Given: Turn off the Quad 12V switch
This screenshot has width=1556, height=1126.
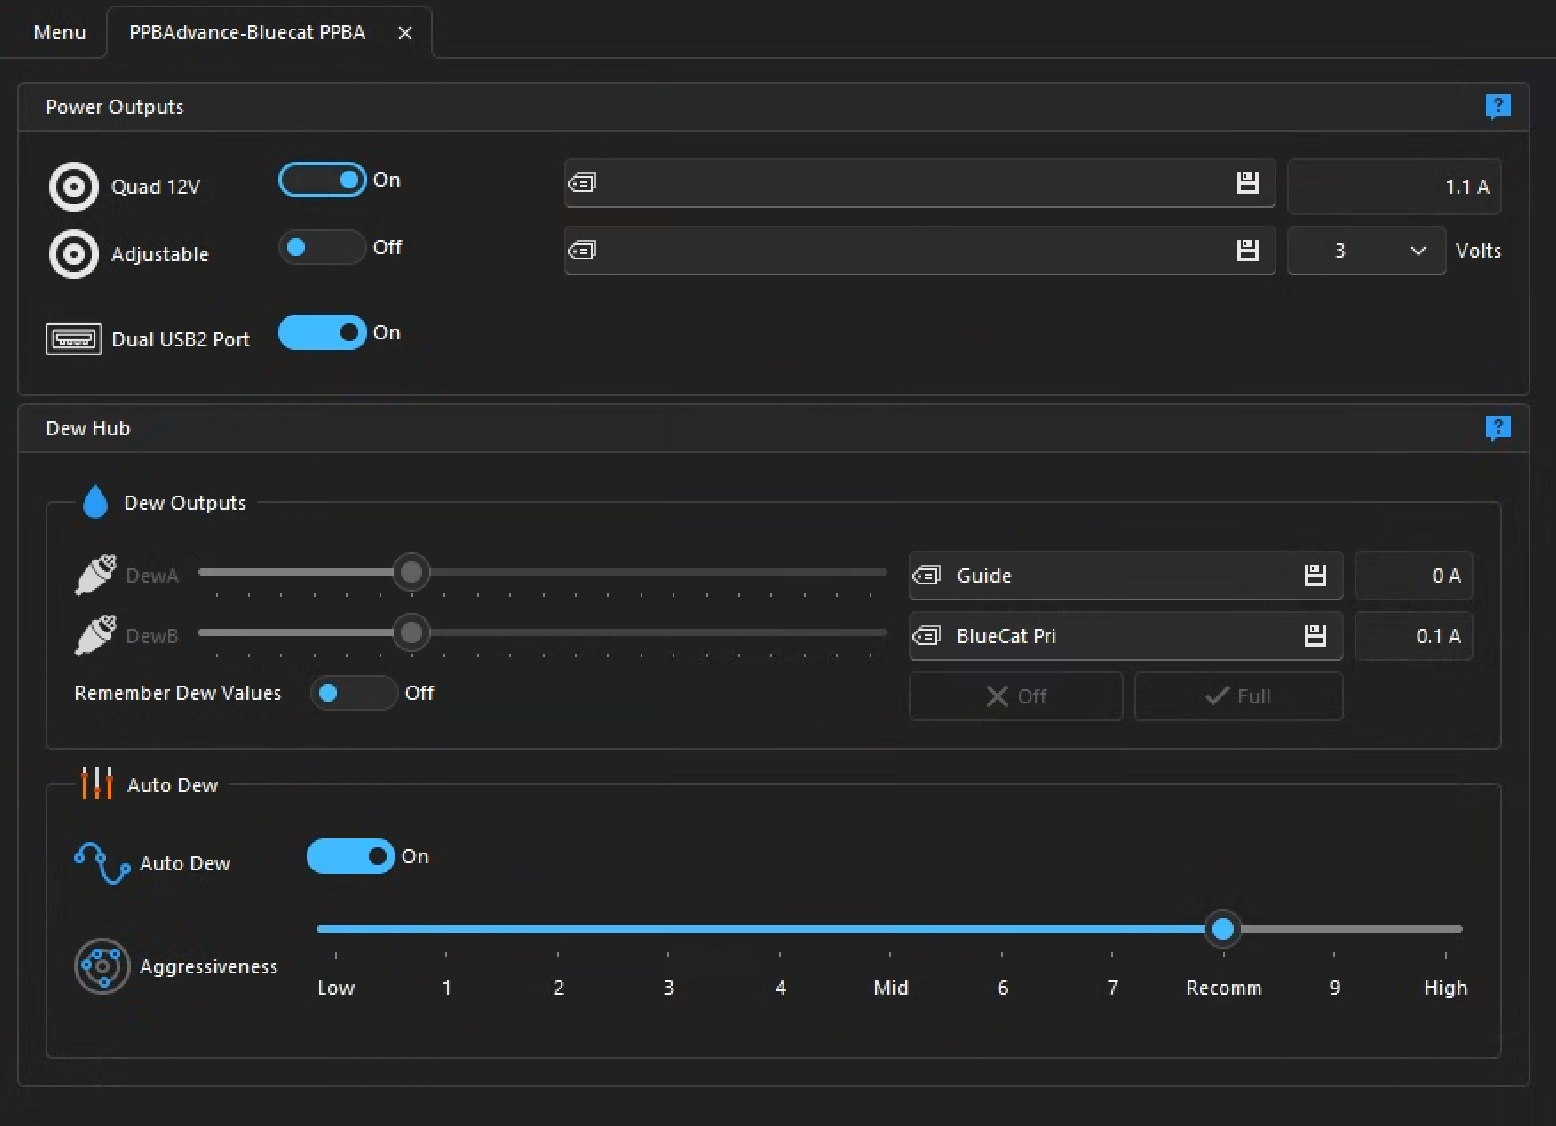Looking at the screenshot, I should [322, 180].
